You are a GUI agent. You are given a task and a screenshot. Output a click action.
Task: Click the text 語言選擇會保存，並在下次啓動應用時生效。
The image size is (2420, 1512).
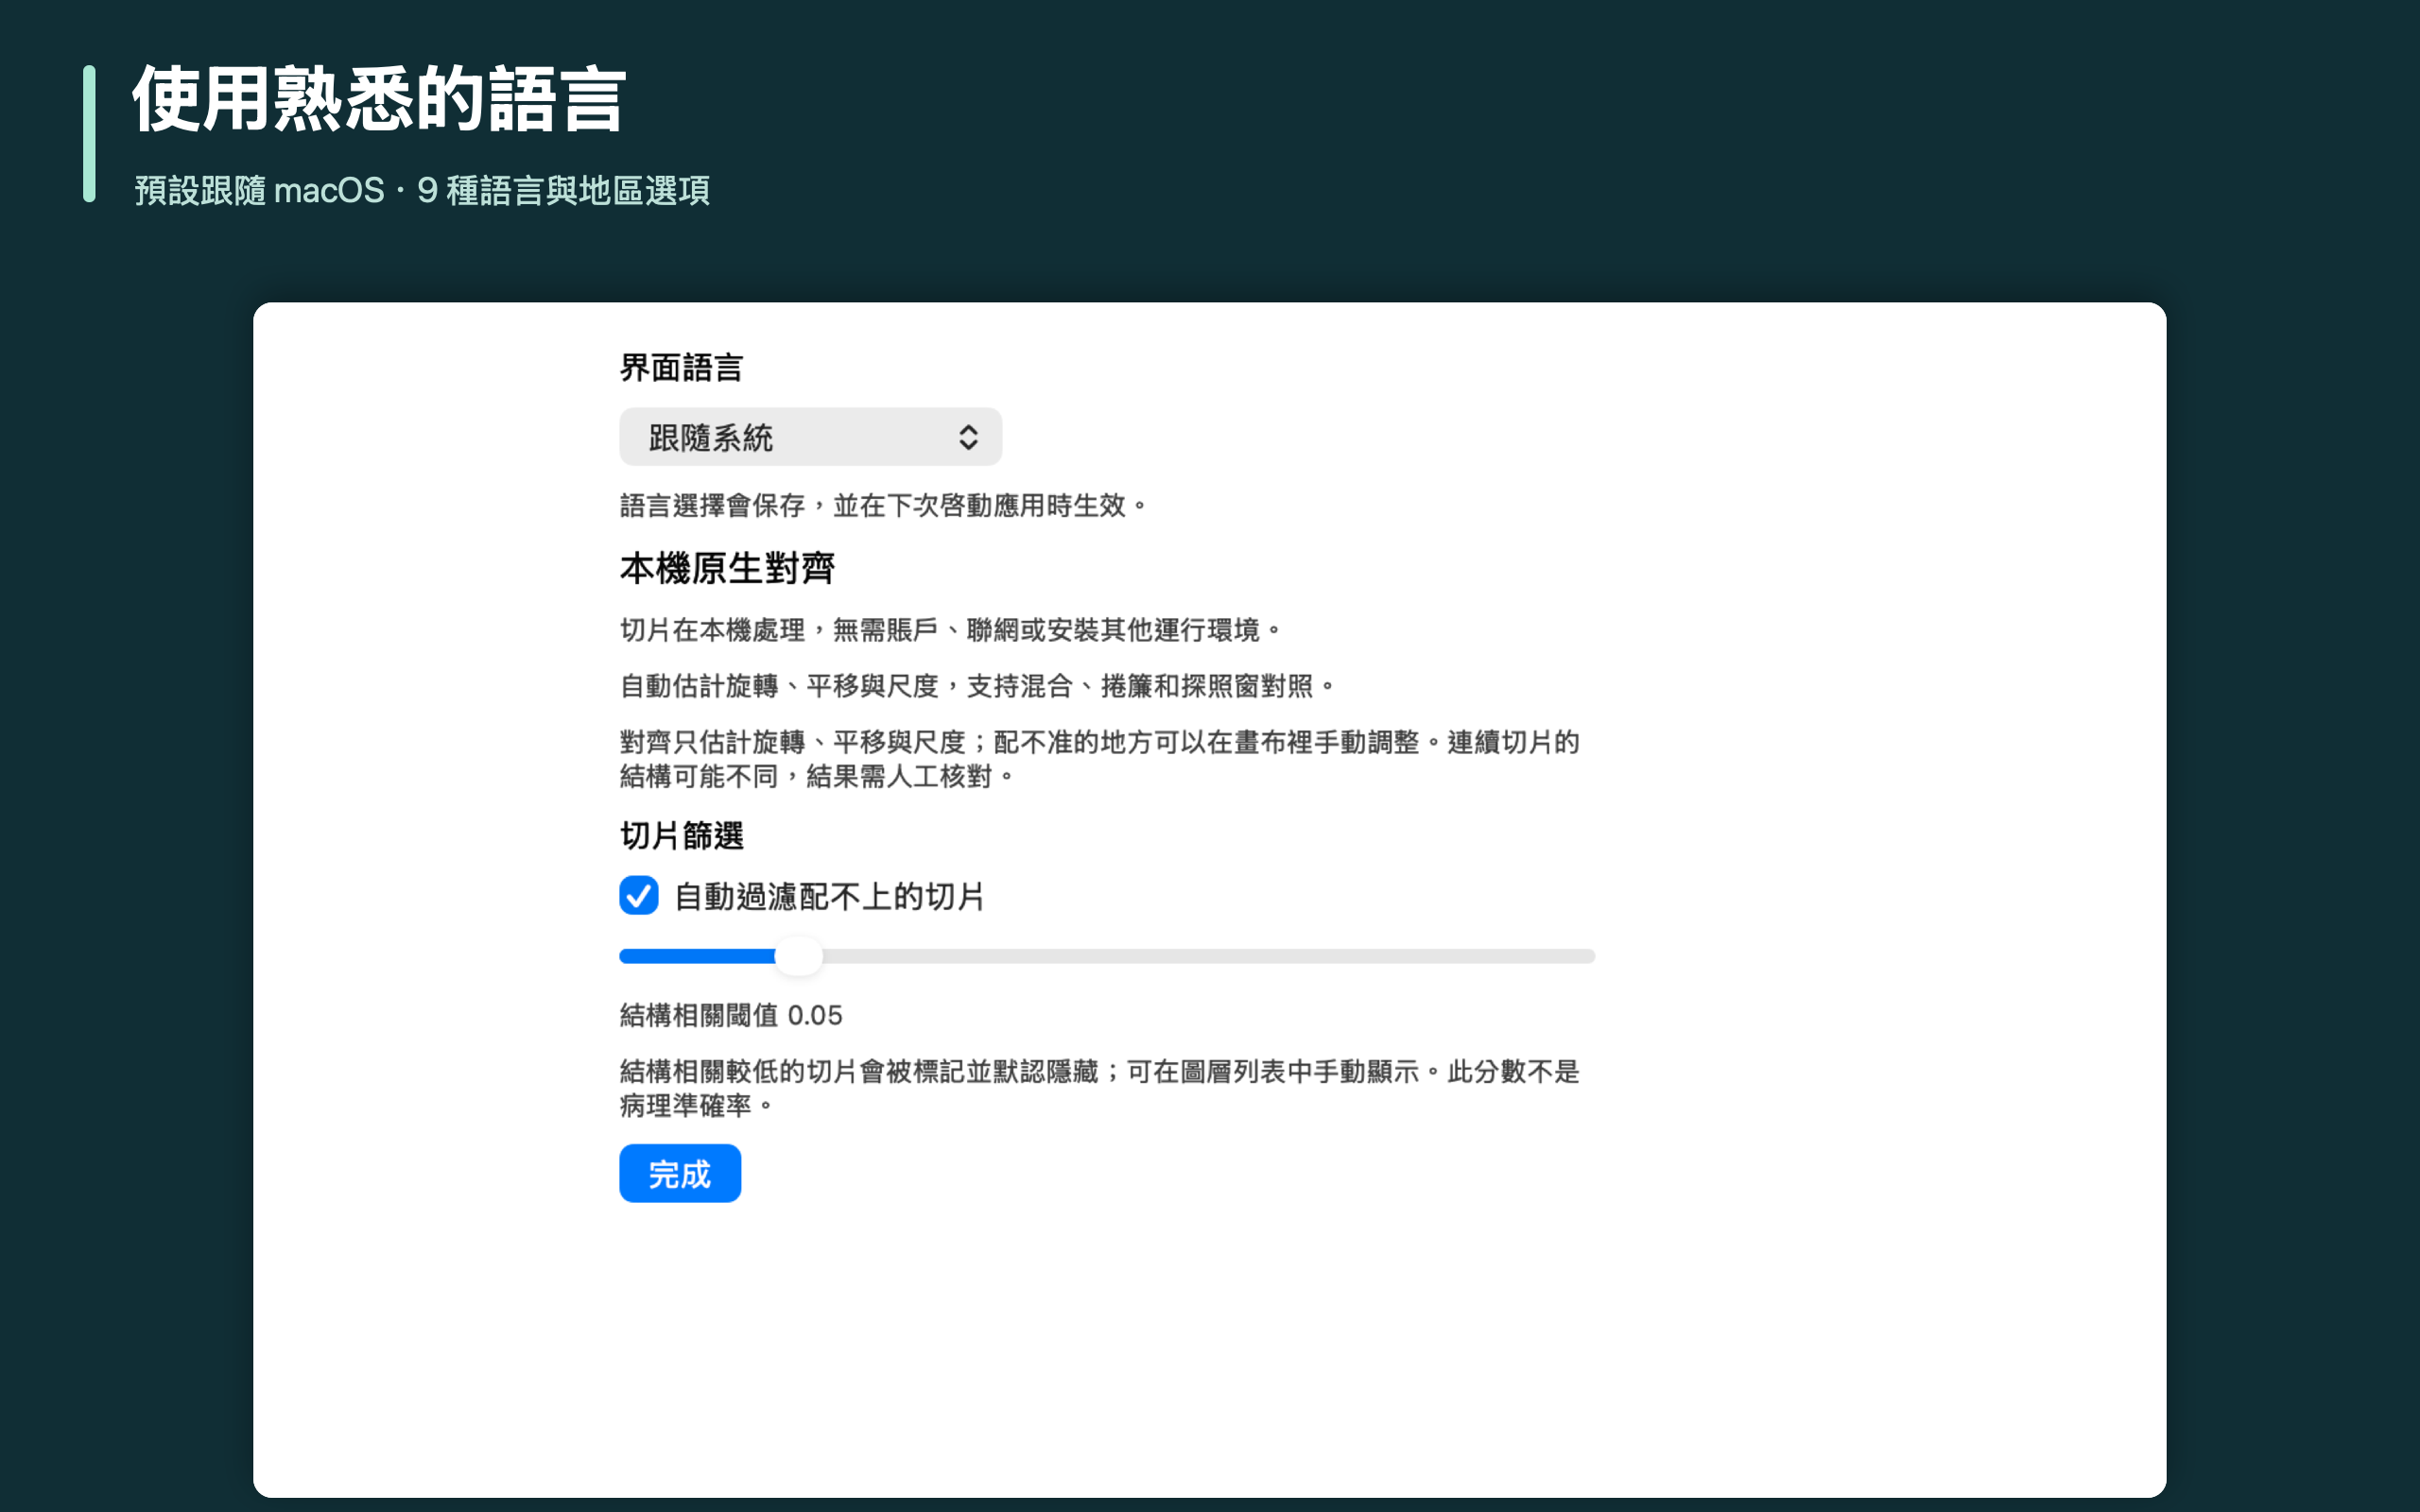click(883, 506)
